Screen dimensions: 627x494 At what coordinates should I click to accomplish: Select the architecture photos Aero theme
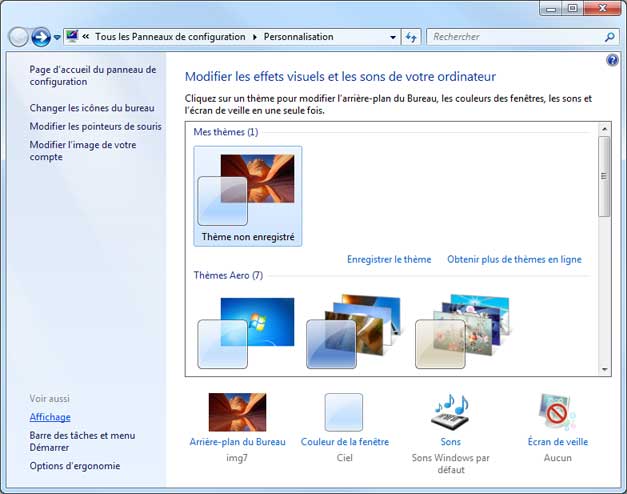tap(353, 332)
